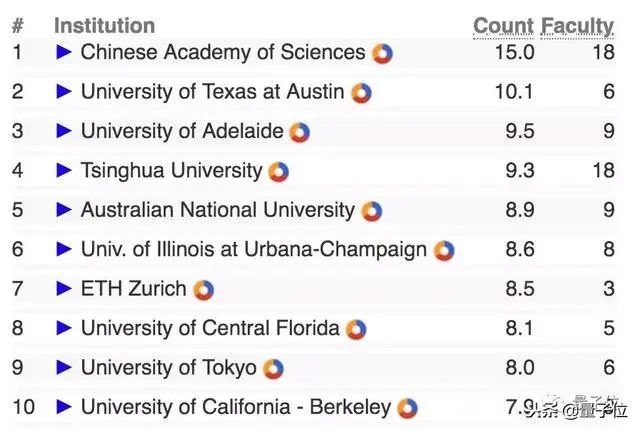View pie chart for Illinois at Urbana-Champaign
This screenshot has height=431, width=640.
[x=443, y=250]
